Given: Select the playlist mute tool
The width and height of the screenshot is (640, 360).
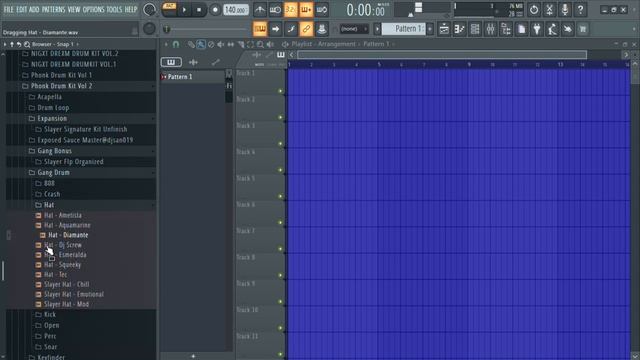Looking at the screenshot, I should (x=221, y=44).
